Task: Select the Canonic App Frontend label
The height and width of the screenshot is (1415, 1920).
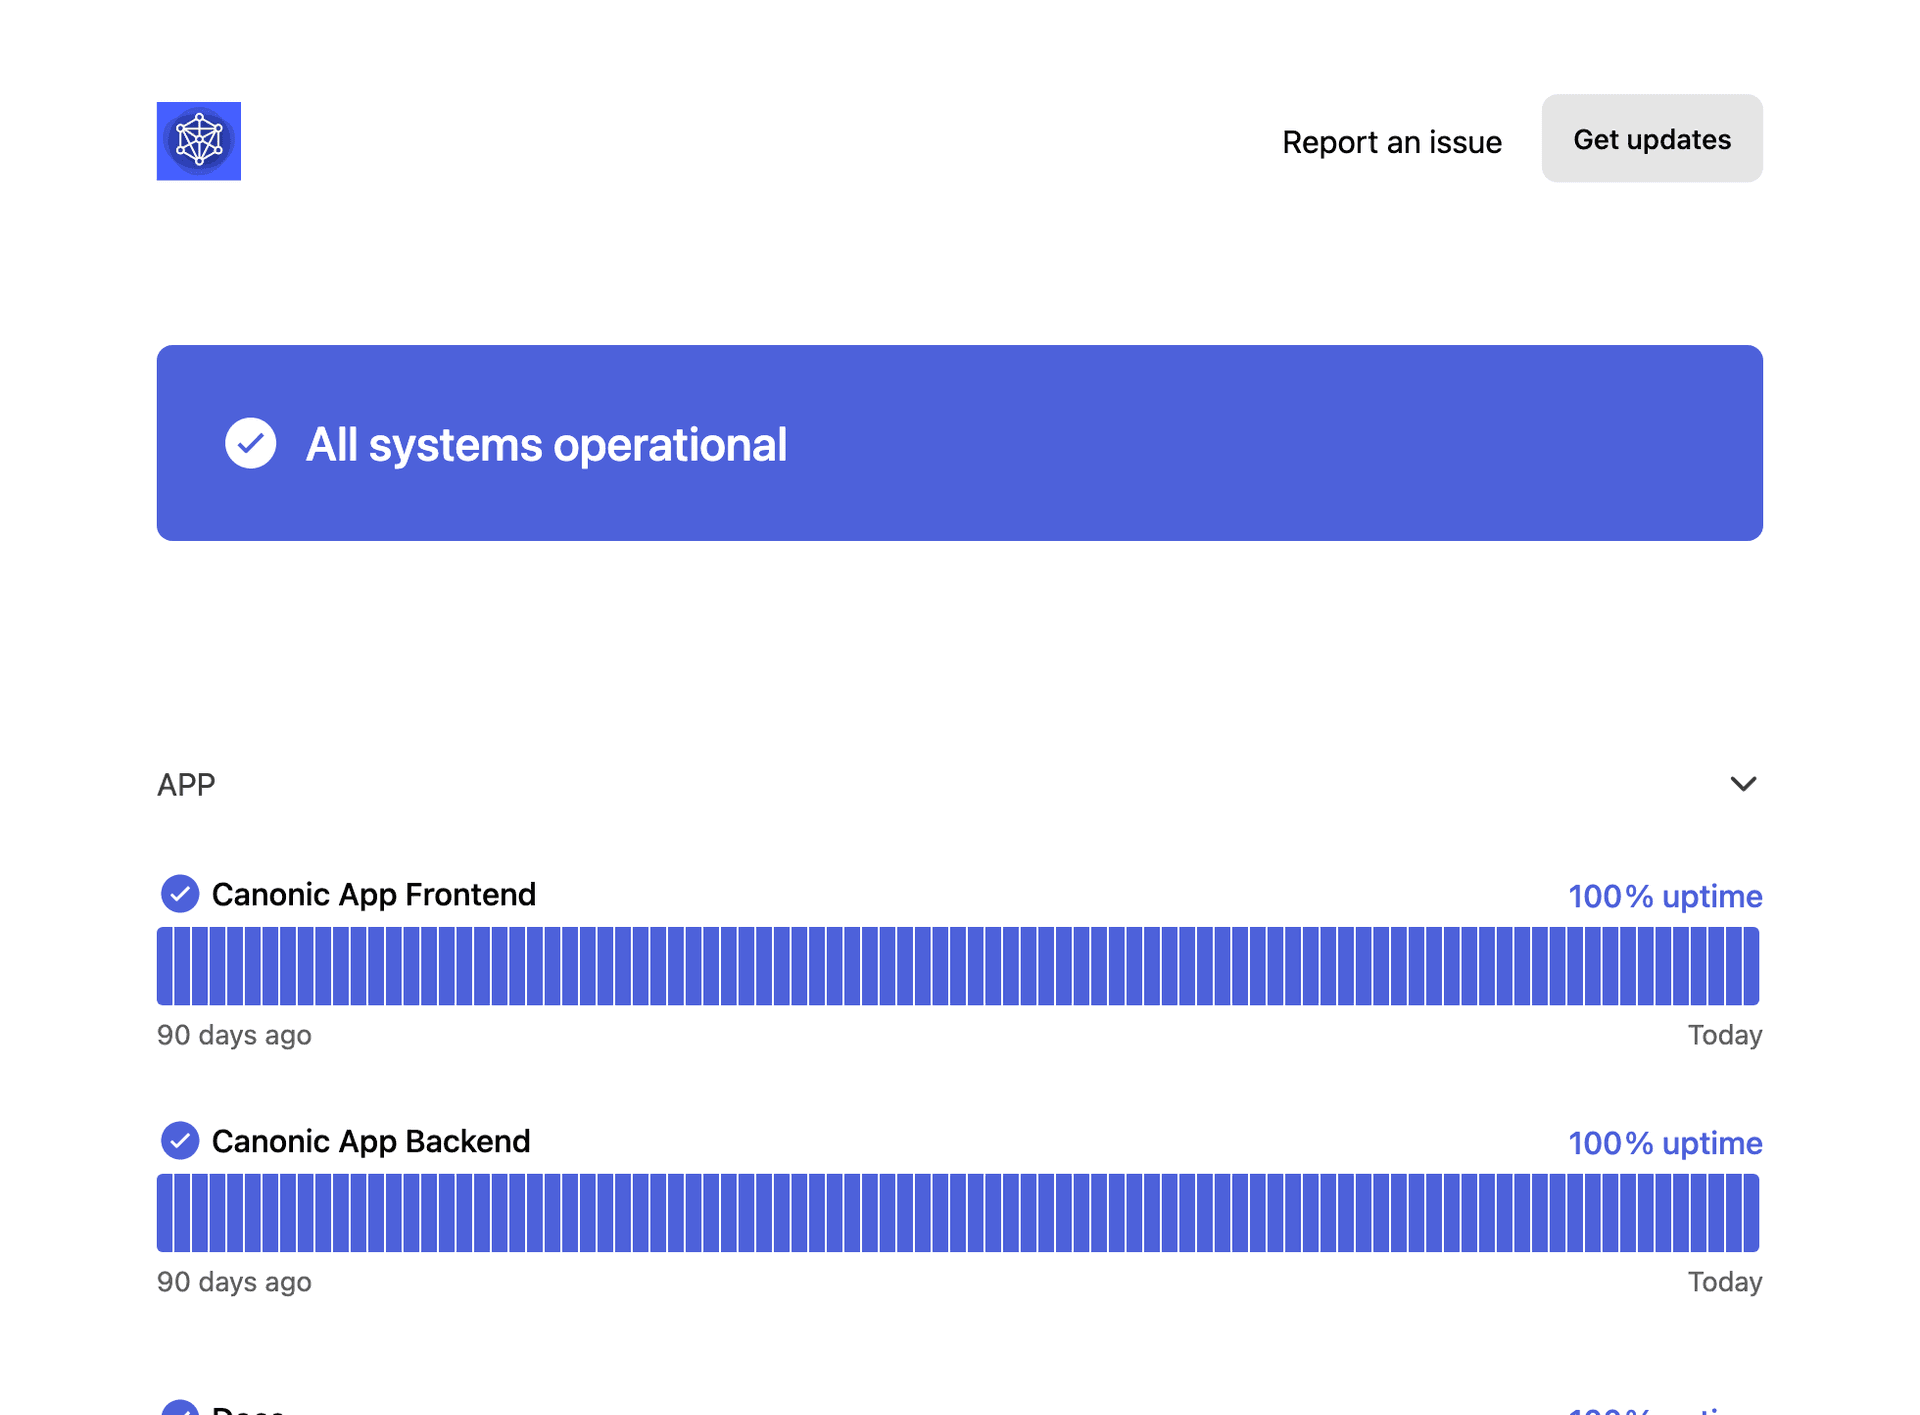Action: coord(374,894)
